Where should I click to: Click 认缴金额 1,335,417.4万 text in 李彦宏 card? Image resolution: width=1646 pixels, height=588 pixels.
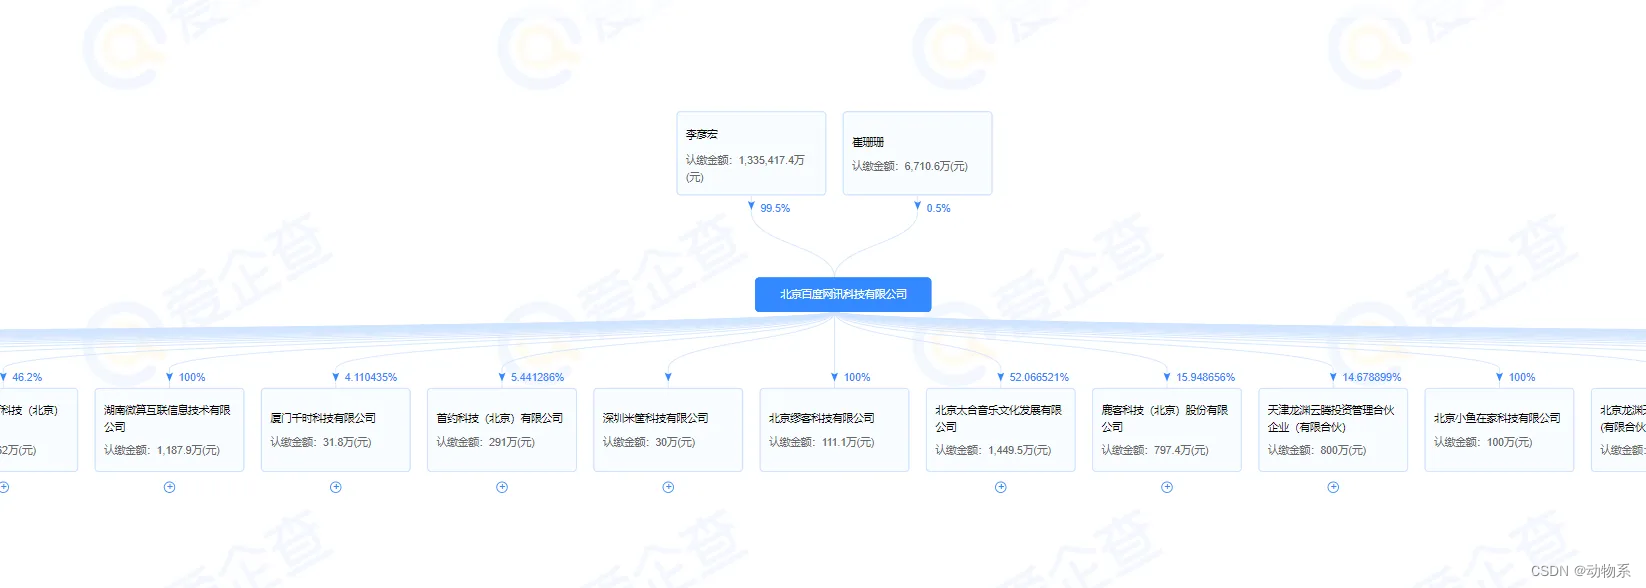[x=745, y=168]
